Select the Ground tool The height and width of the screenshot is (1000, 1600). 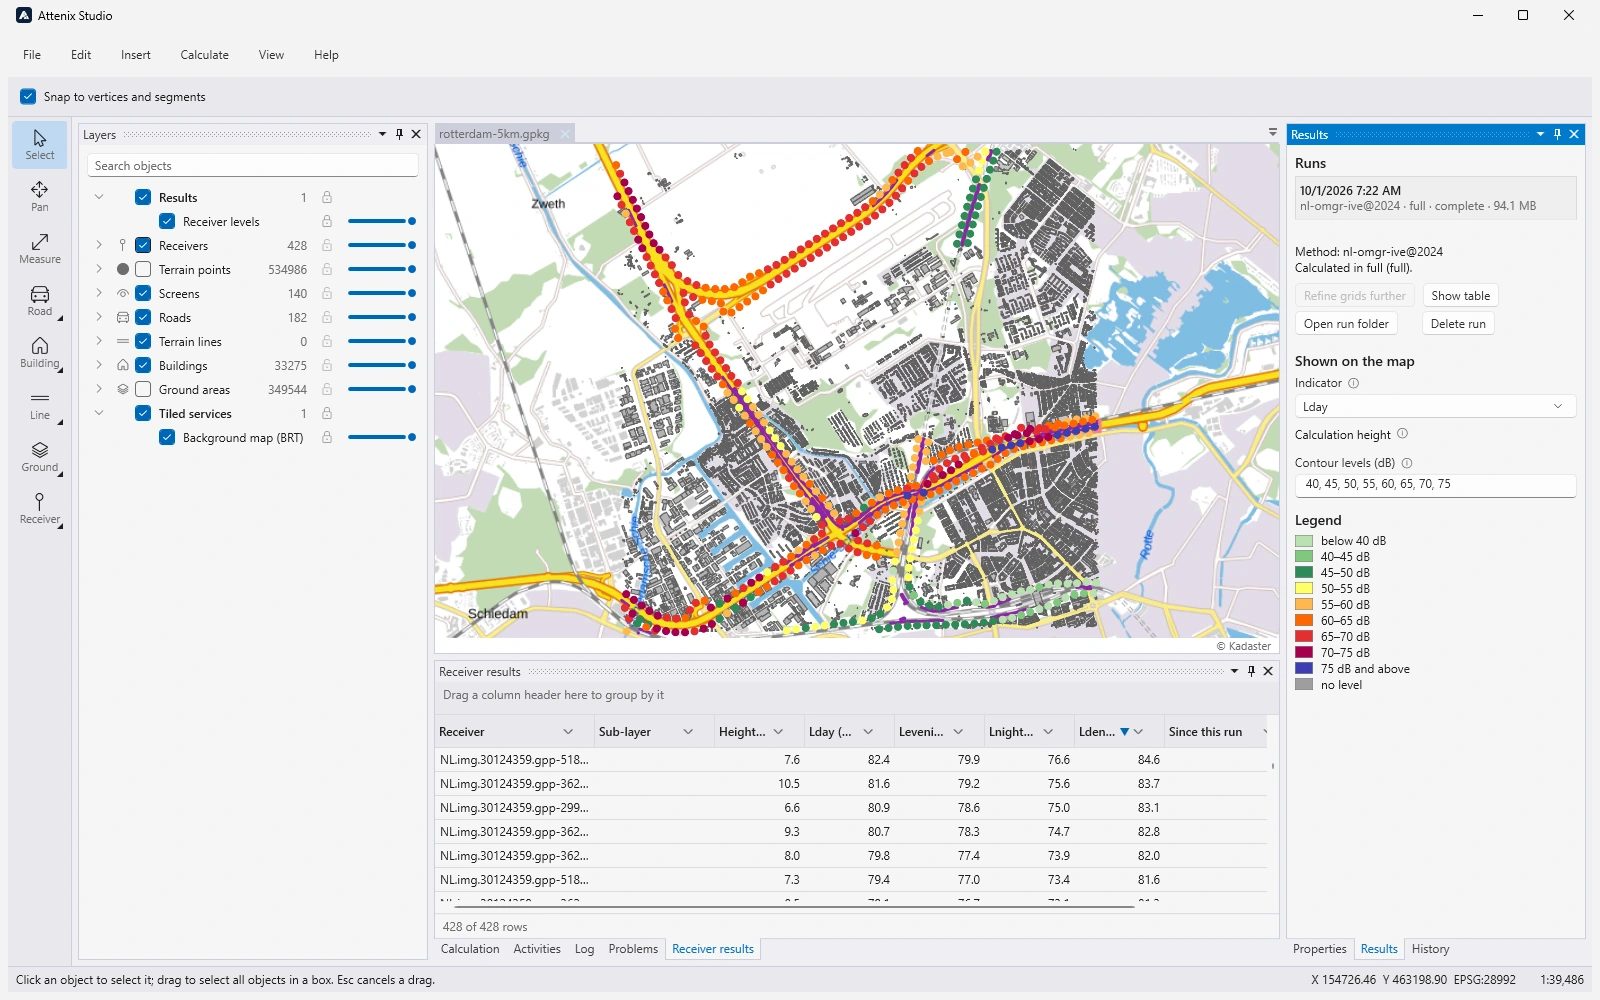pyautogui.click(x=40, y=457)
